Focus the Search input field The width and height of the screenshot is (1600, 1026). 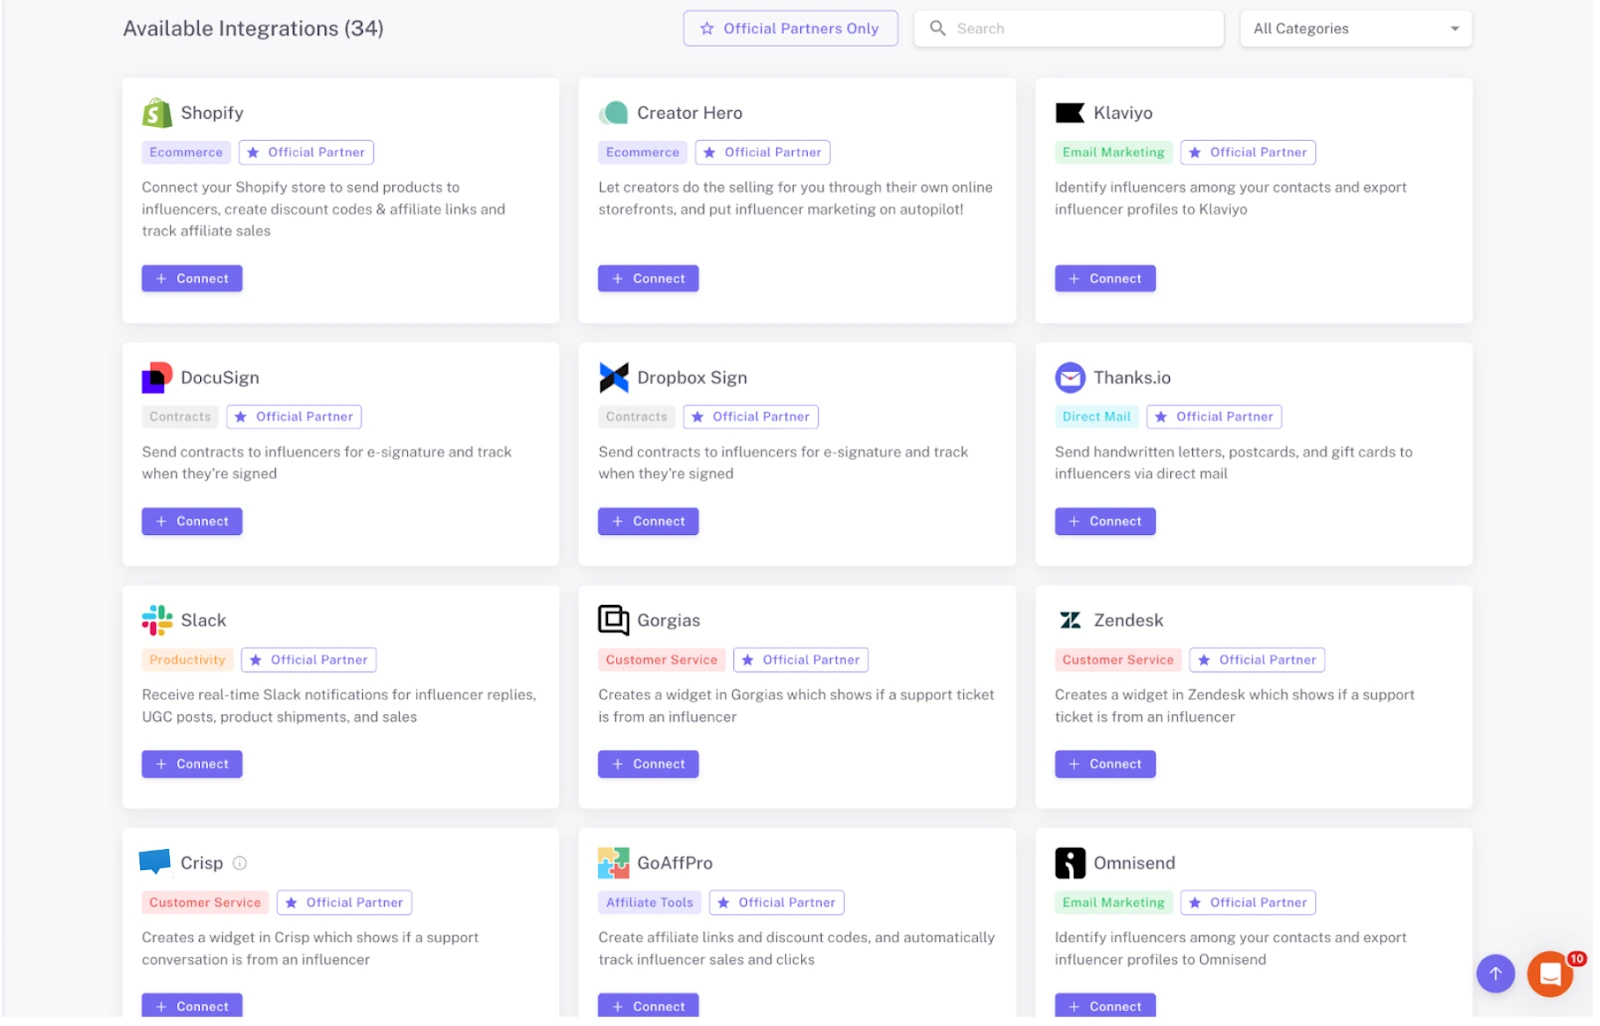click(x=1068, y=28)
